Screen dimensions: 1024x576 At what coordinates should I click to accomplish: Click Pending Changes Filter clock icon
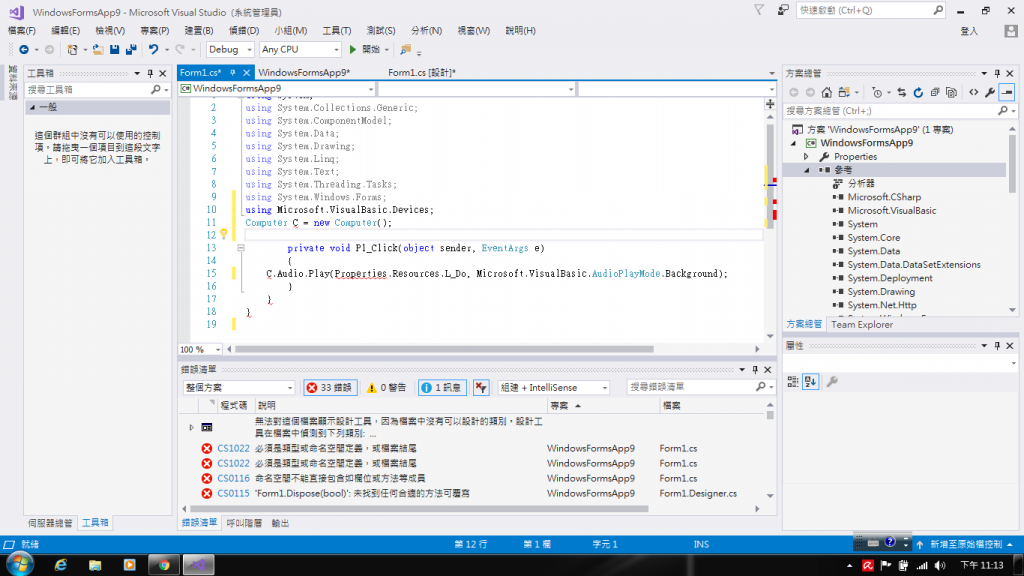(877, 93)
